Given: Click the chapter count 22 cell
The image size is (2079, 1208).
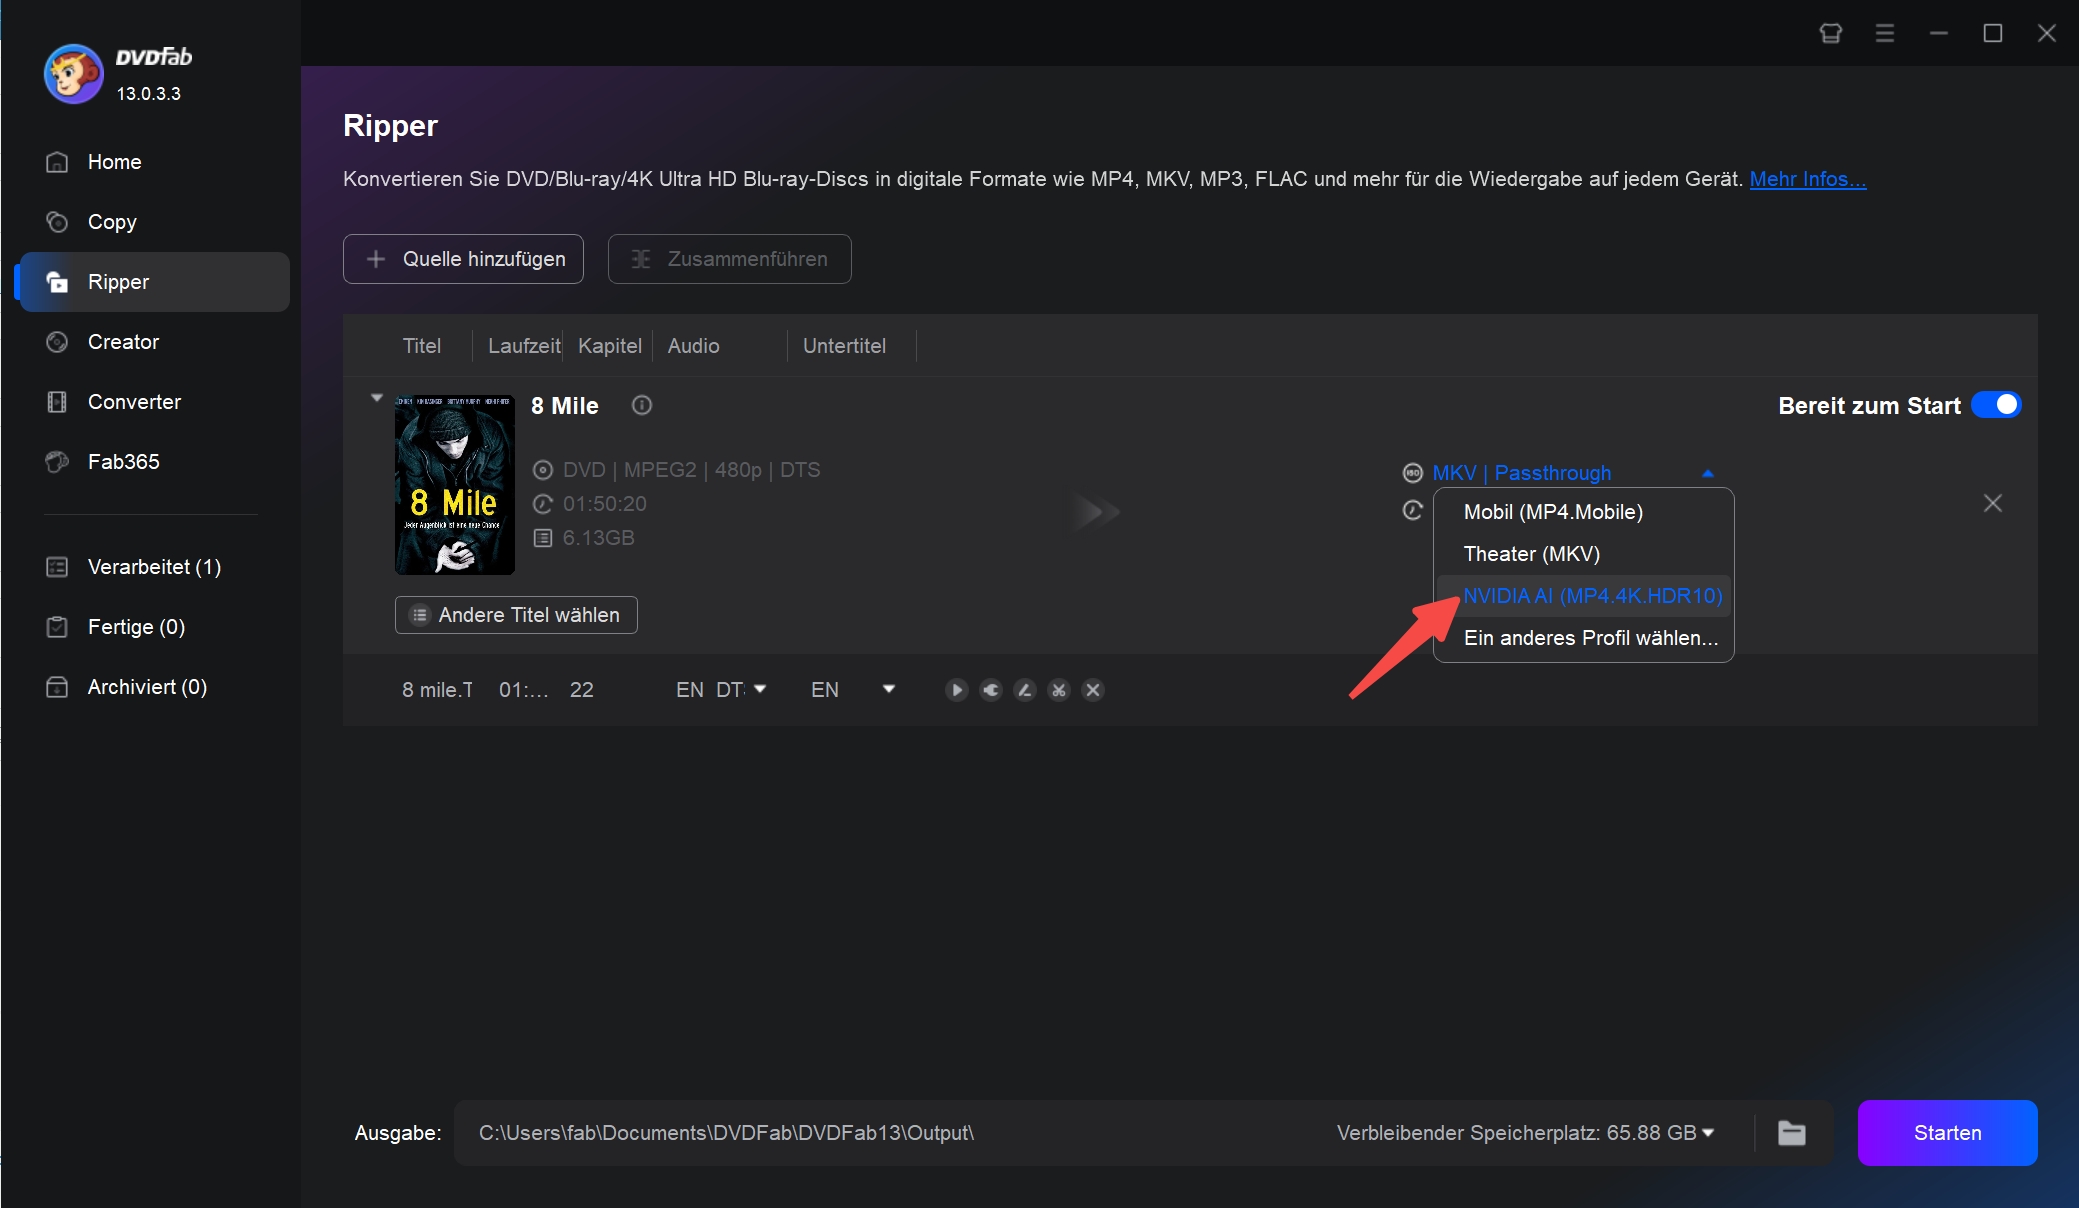Looking at the screenshot, I should 582,690.
